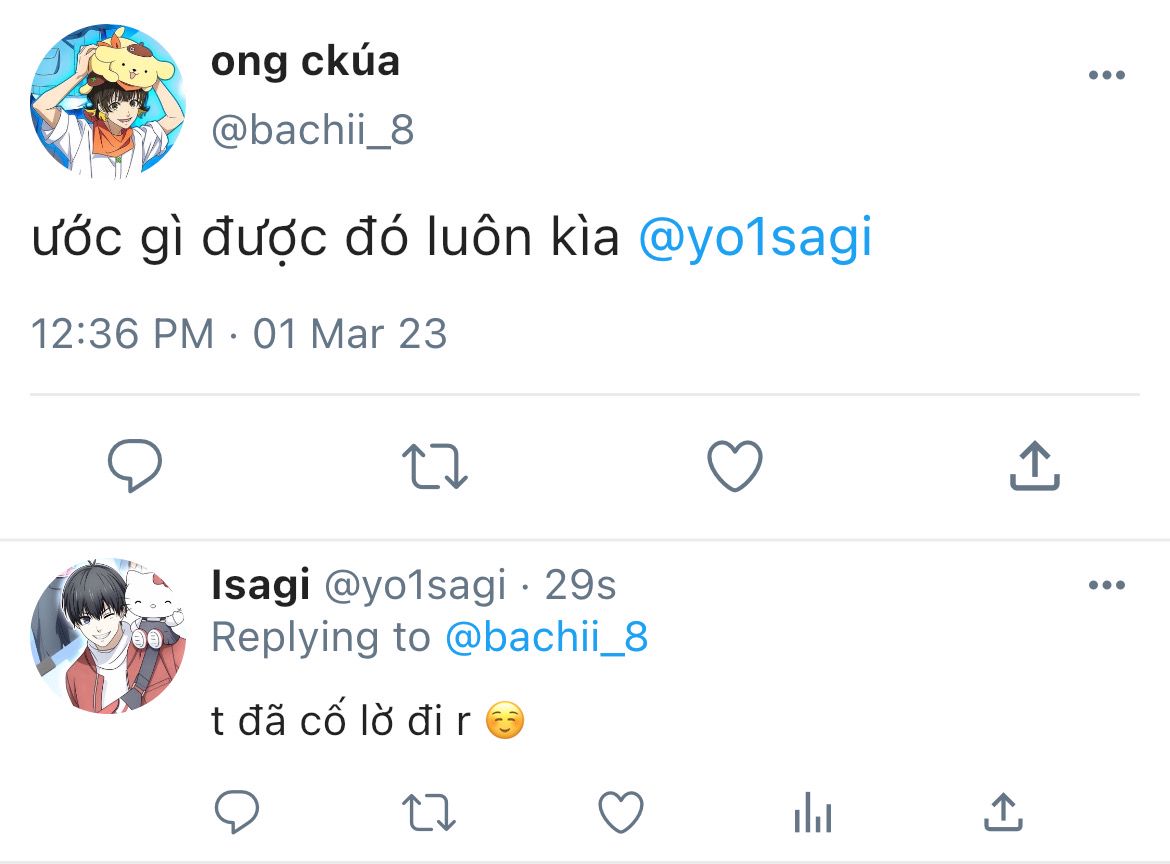The width and height of the screenshot is (1170, 864).
Task: Retweet Isagi's reply
Action: tap(430, 811)
